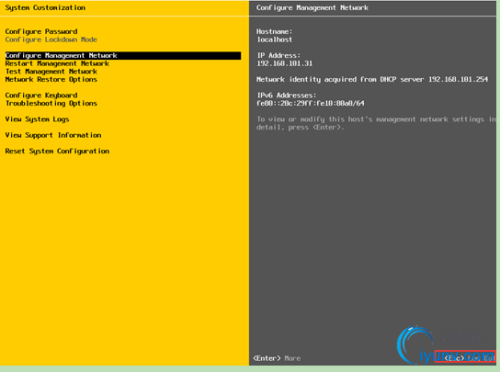
Task: Click the fe80 IPv6 address value
Action: click(x=310, y=104)
